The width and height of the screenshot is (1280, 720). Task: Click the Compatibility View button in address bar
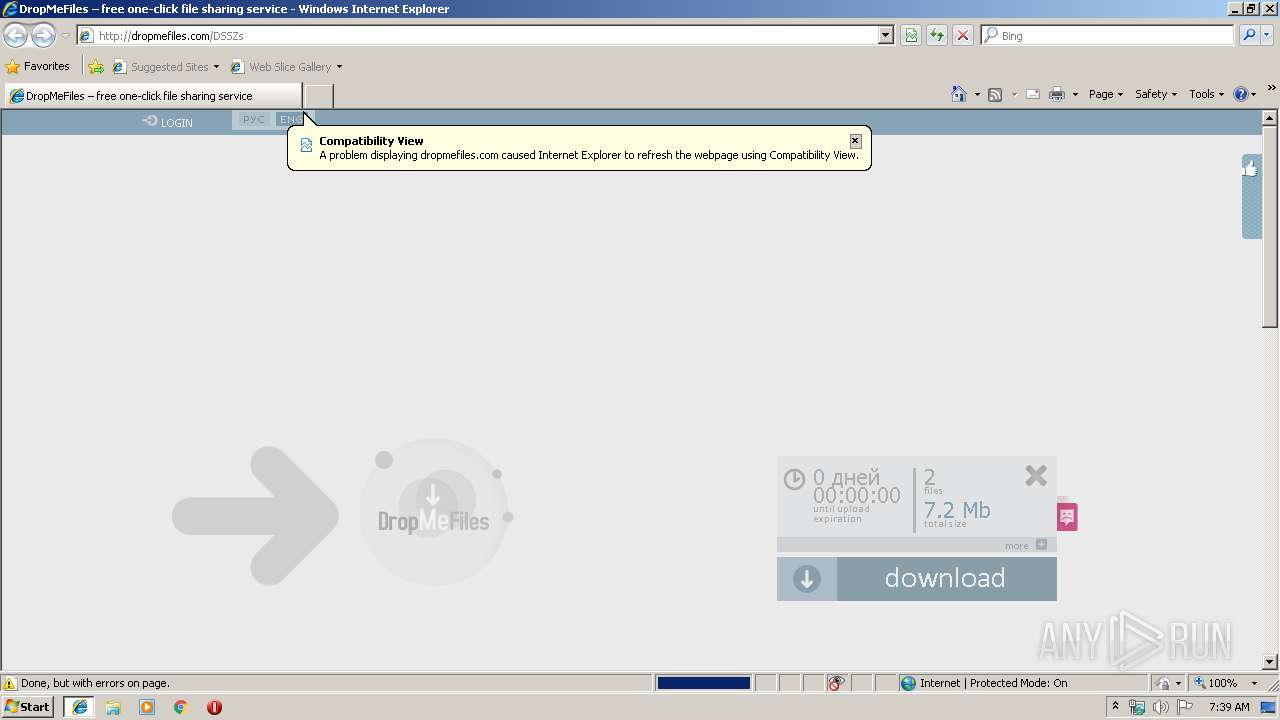tap(911, 35)
